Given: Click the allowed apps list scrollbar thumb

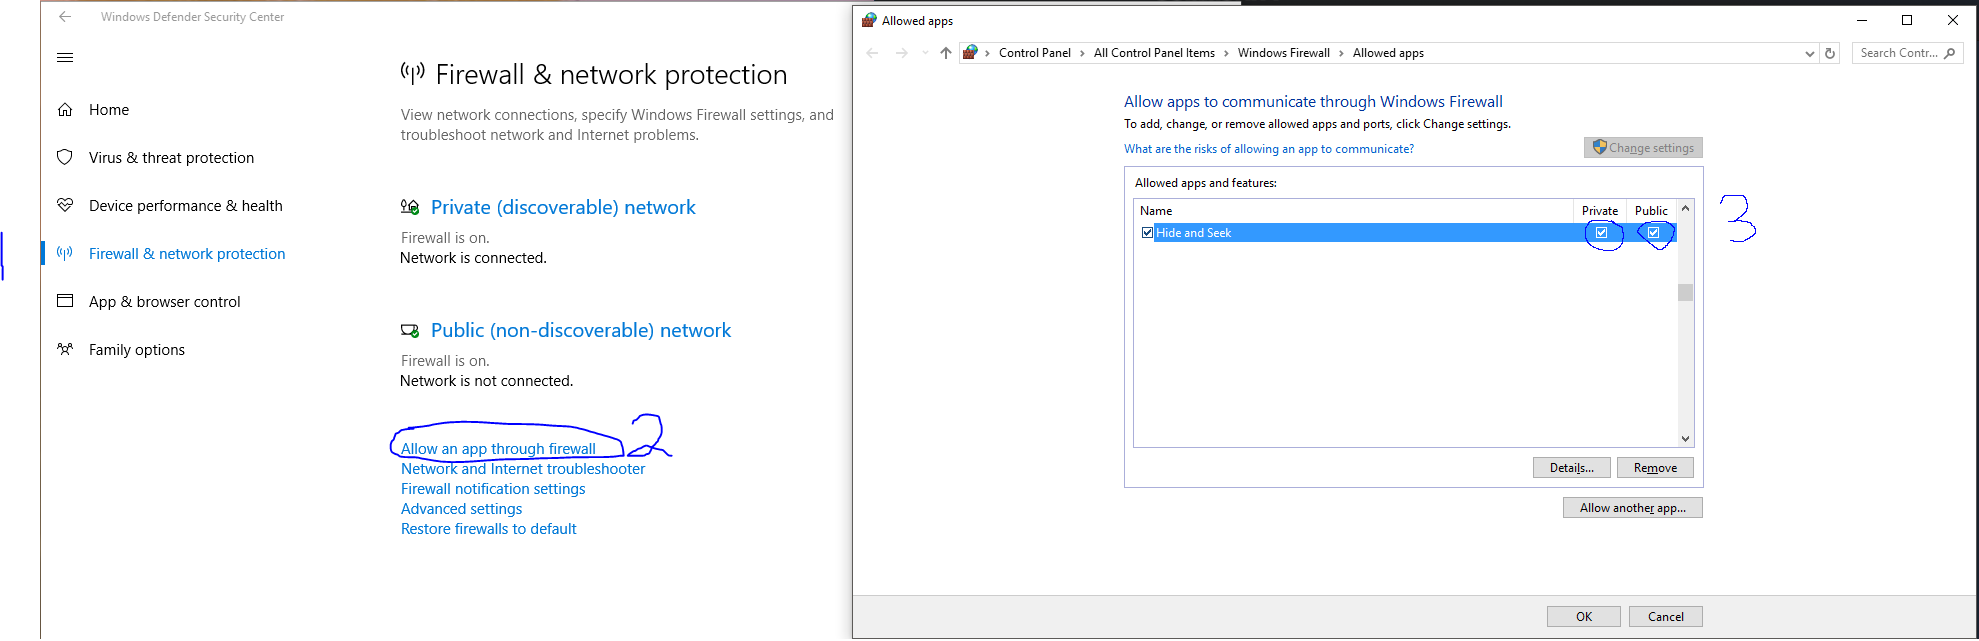Looking at the screenshot, I should point(1685,292).
